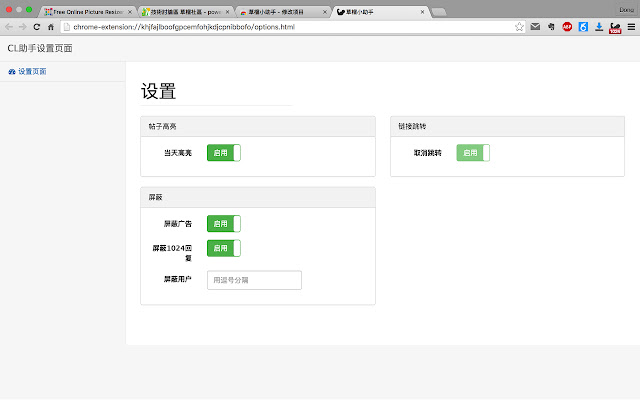Viewport: 640px width, 400px height.
Task: Toggle the 屏蔽广告 switch
Action: click(x=224, y=224)
